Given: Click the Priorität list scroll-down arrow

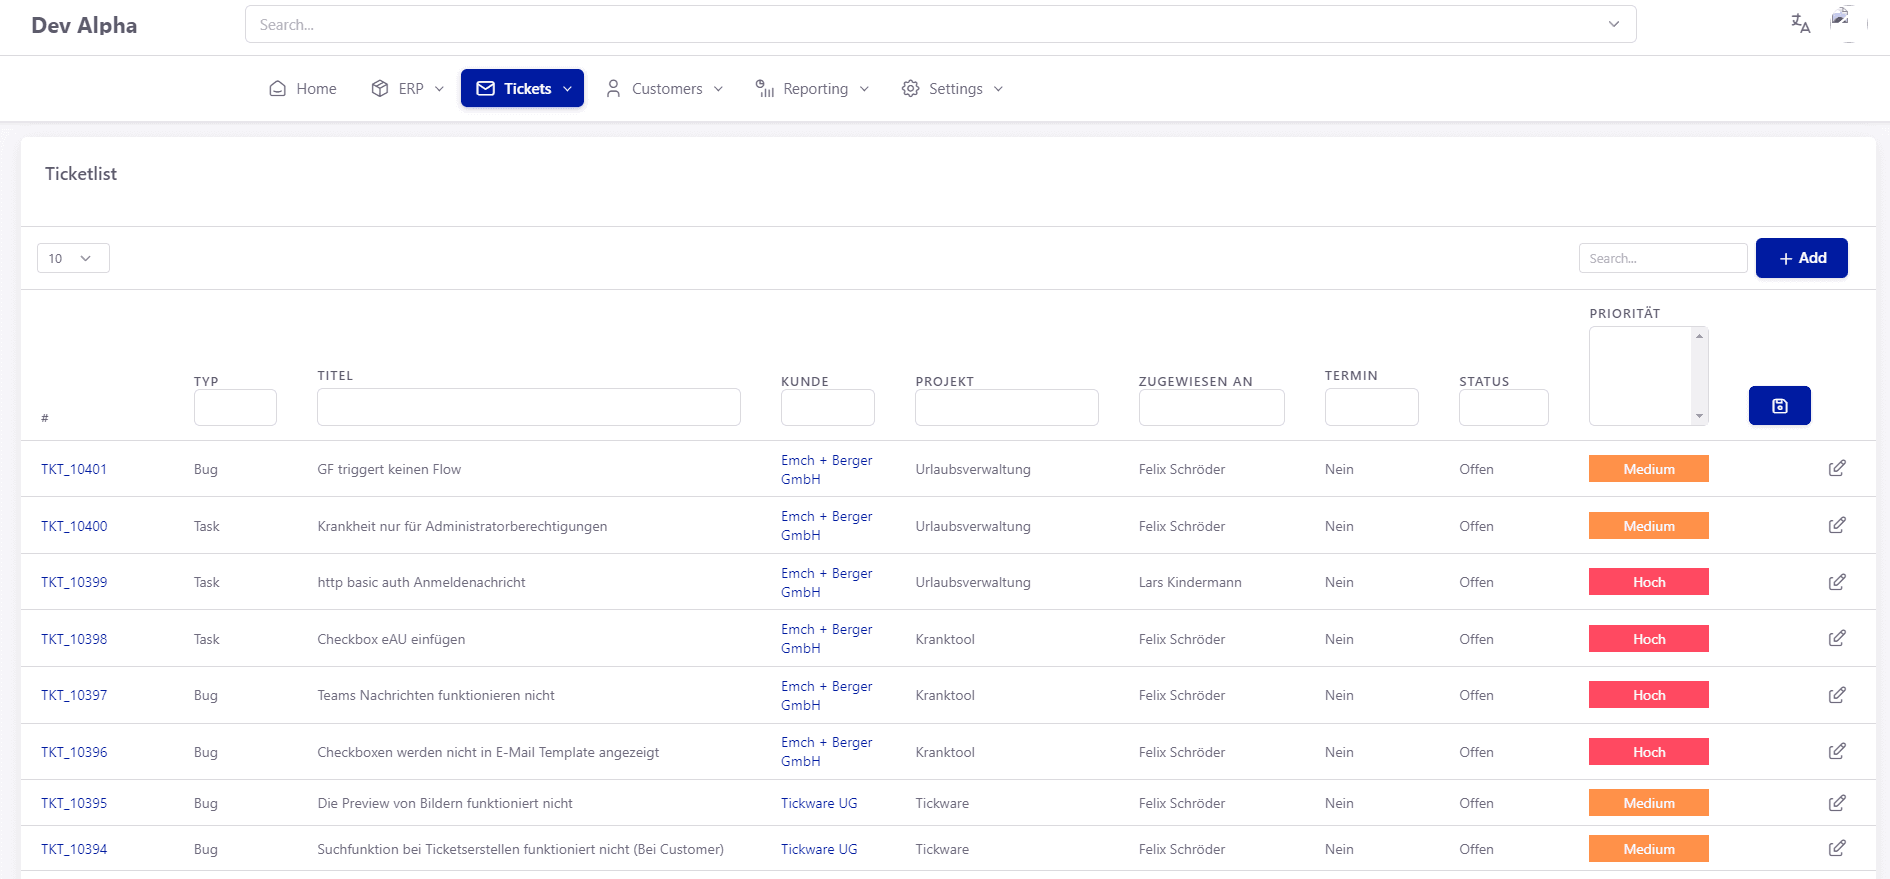Looking at the screenshot, I should (1699, 416).
